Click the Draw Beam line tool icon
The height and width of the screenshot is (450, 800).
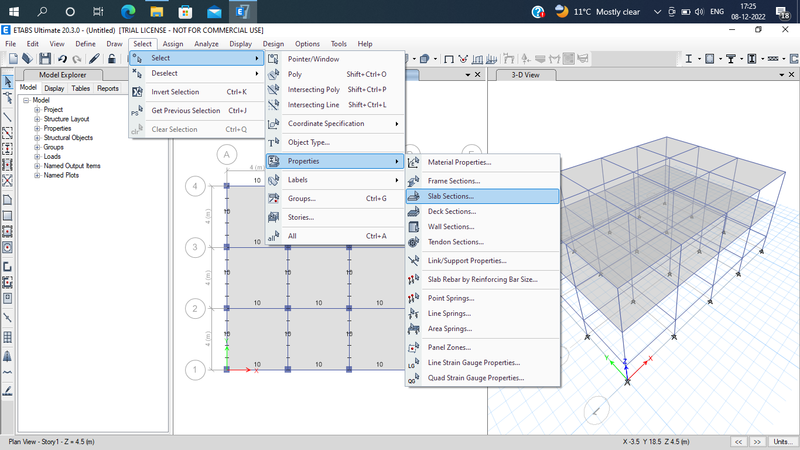click(x=8, y=117)
